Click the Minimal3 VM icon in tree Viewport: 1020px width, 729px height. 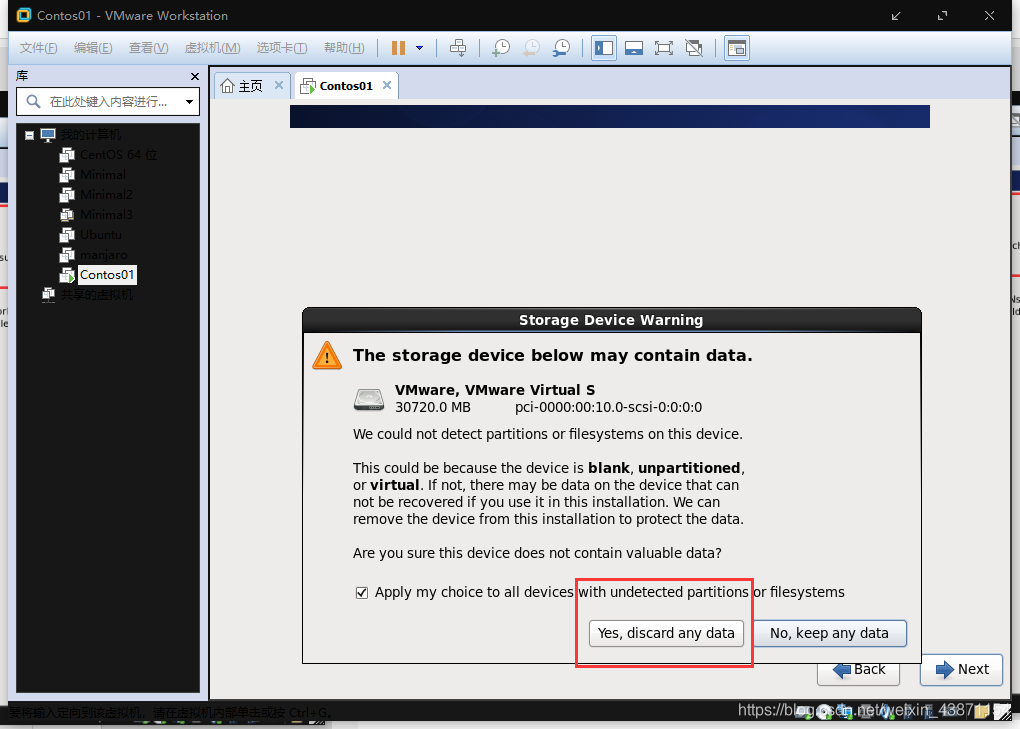pyautogui.click(x=67, y=215)
